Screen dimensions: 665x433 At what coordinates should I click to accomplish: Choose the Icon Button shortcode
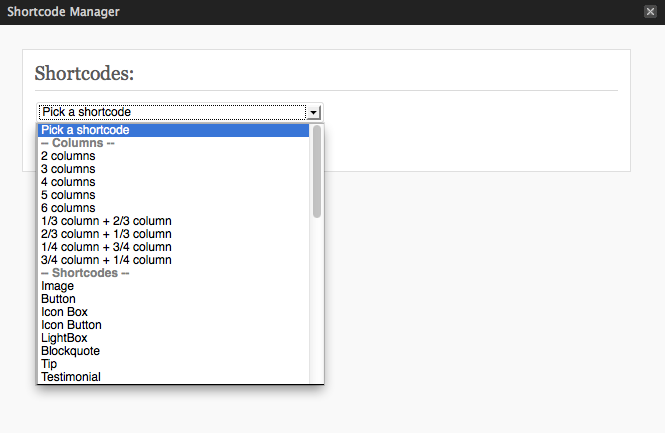(x=173, y=325)
